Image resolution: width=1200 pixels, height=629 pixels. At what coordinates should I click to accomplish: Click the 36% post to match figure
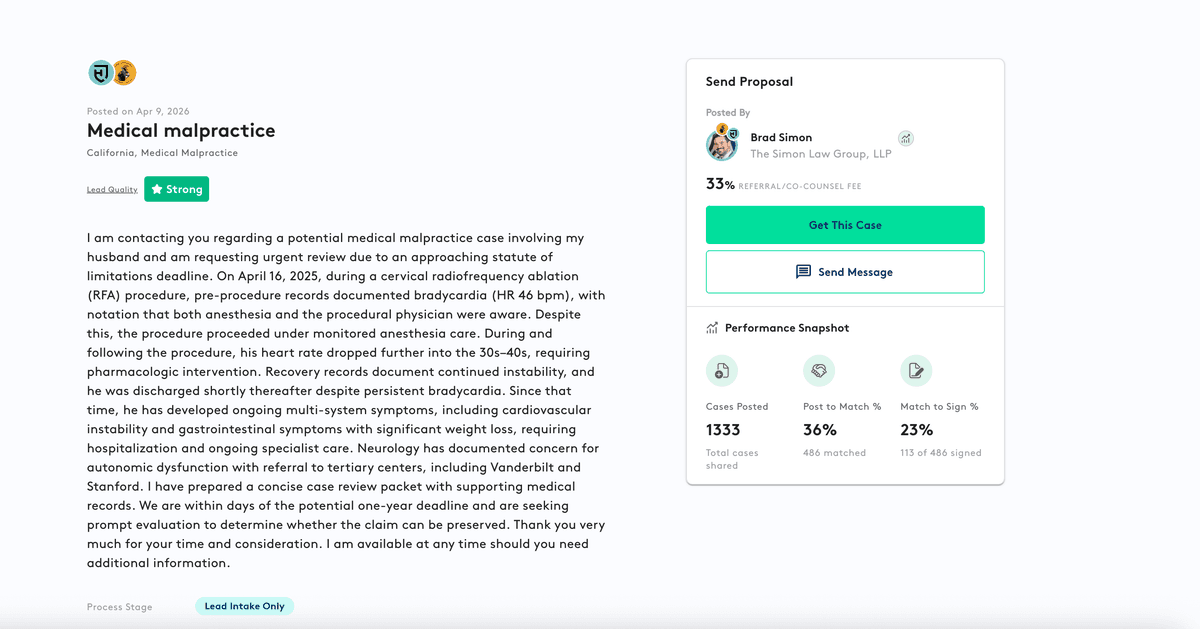(819, 430)
